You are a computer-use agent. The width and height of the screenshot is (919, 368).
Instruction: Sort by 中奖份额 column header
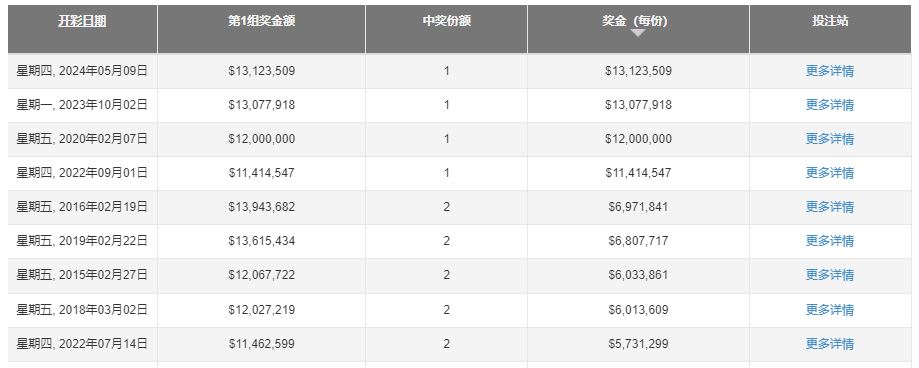click(447, 22)
